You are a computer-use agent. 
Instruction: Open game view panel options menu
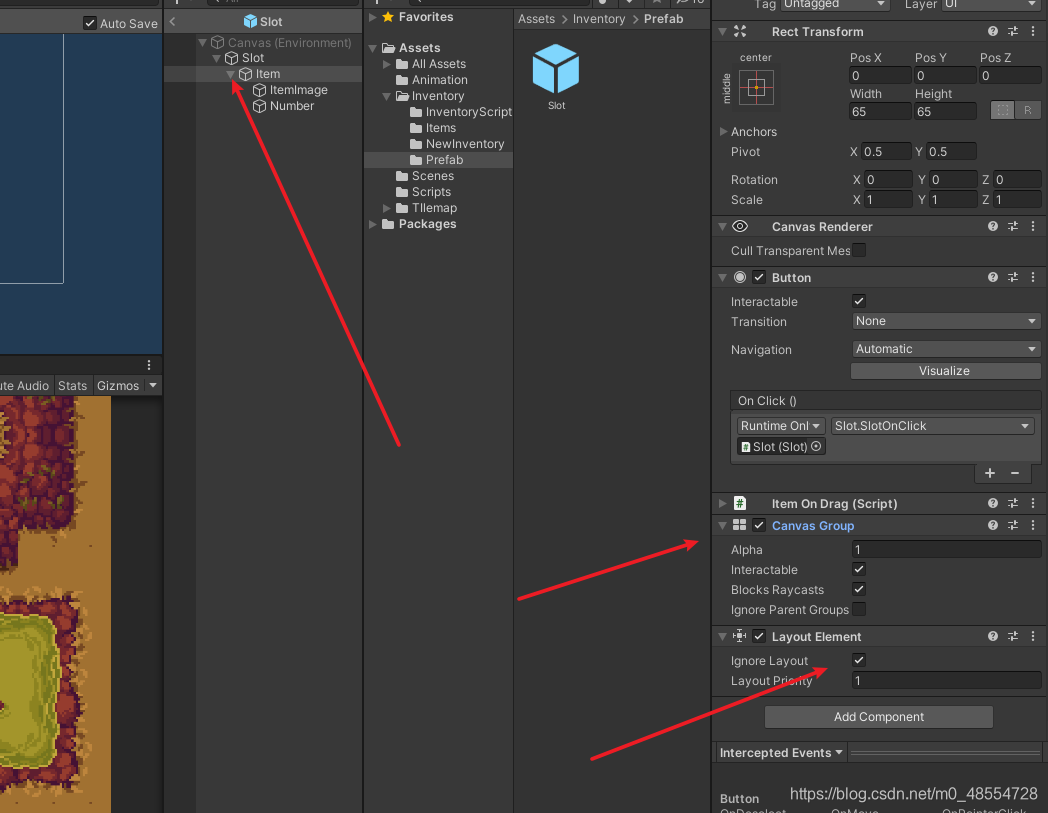click(x=149, y=365)
